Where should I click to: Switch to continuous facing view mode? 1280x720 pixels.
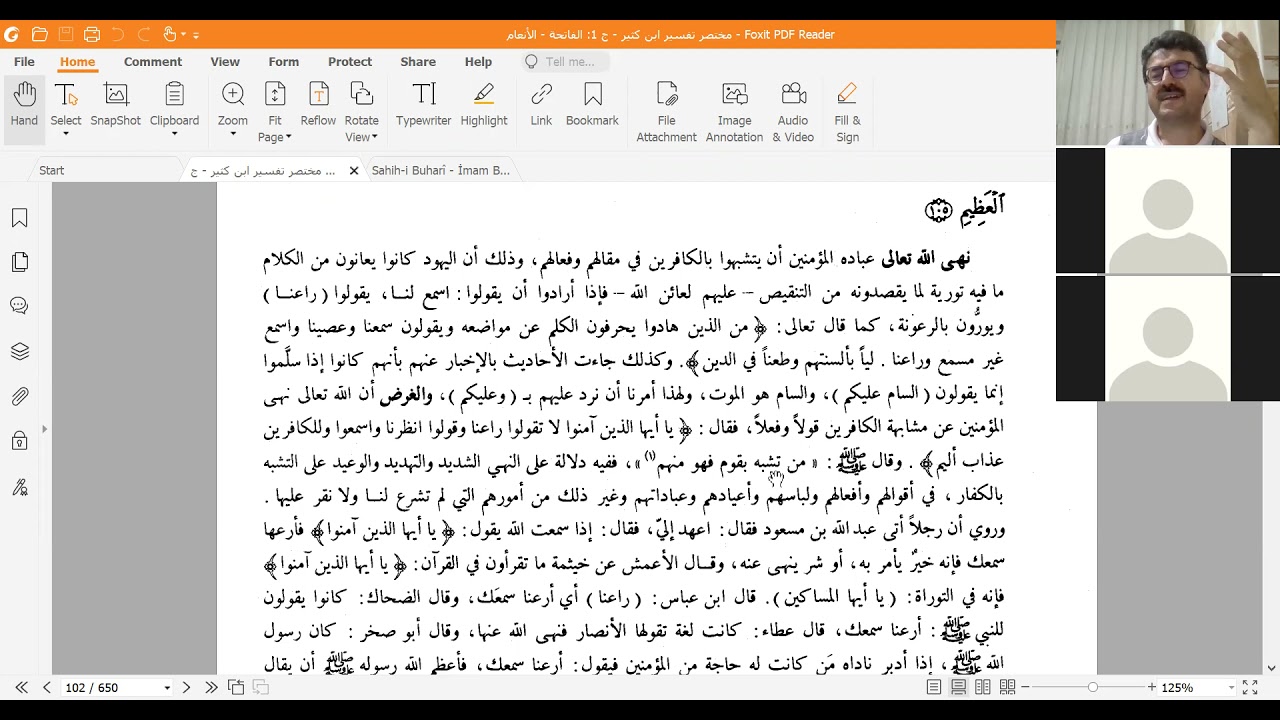pyautogui.click(x=1008, y=687)
